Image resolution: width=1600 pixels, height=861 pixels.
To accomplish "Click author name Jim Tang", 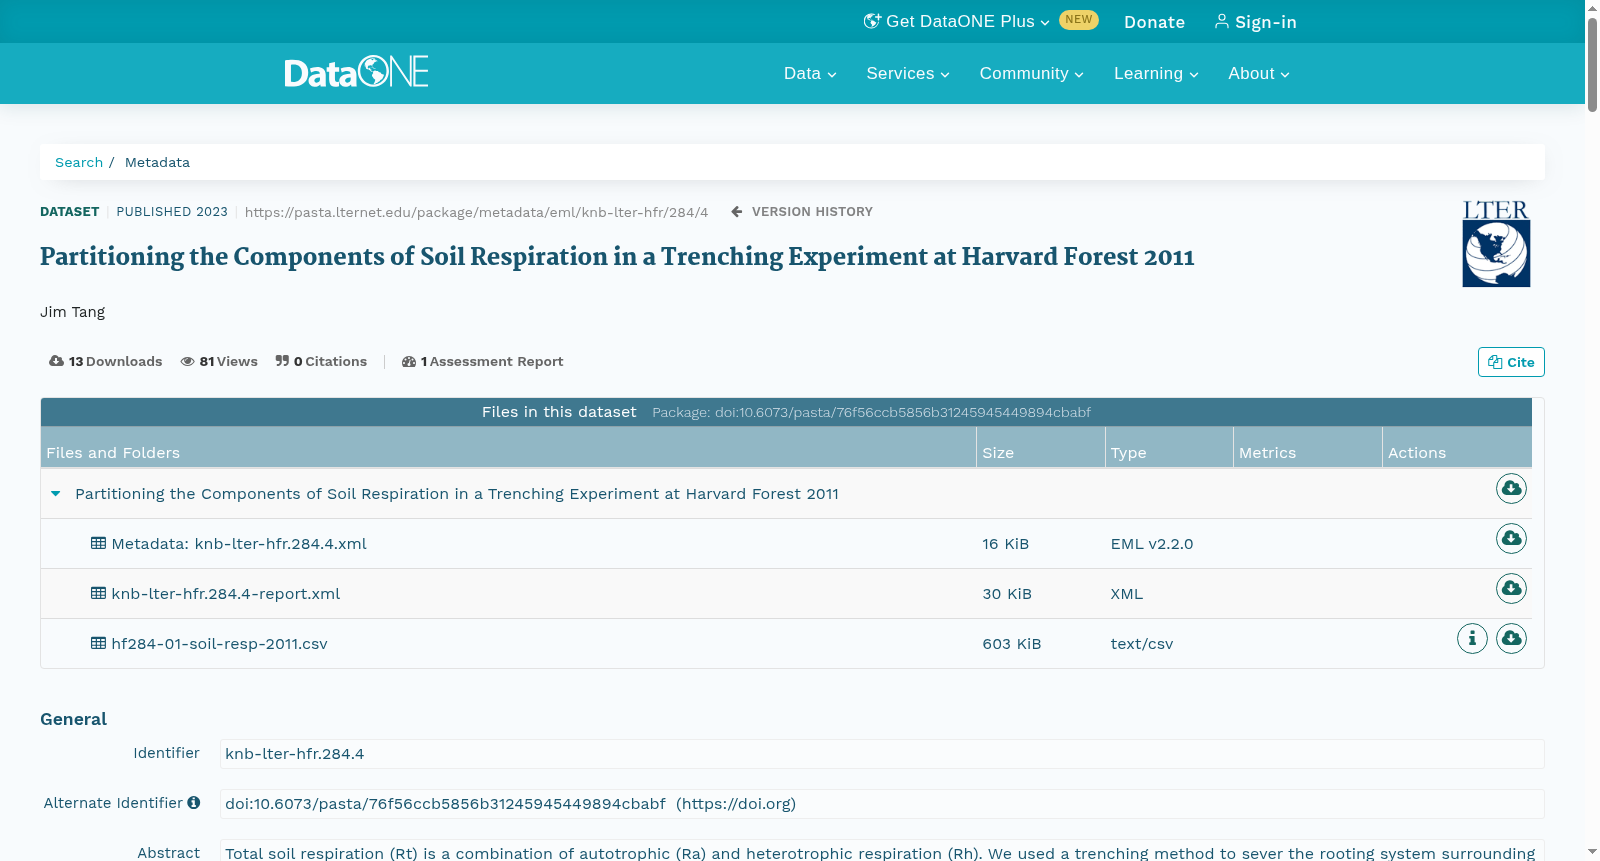I will coord(72,311).
